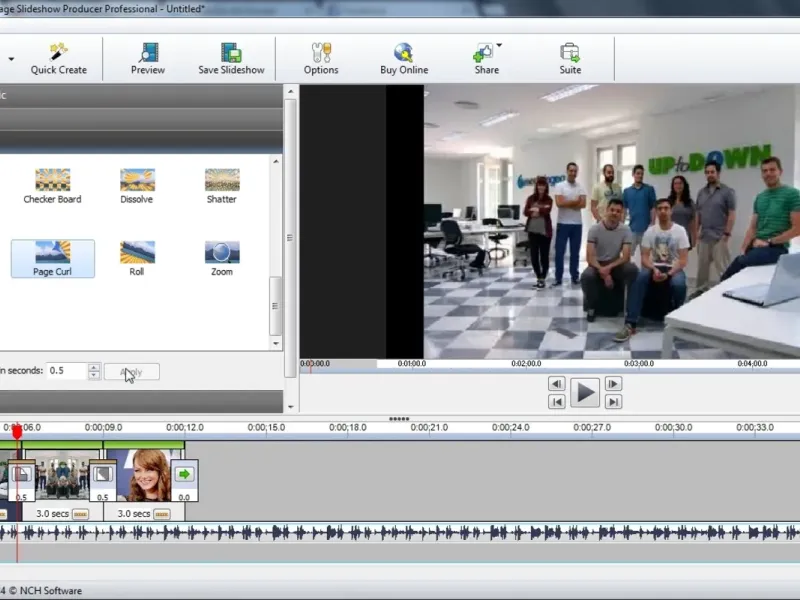
Task: Open the slideshow Preview
Action: (148, 52)
